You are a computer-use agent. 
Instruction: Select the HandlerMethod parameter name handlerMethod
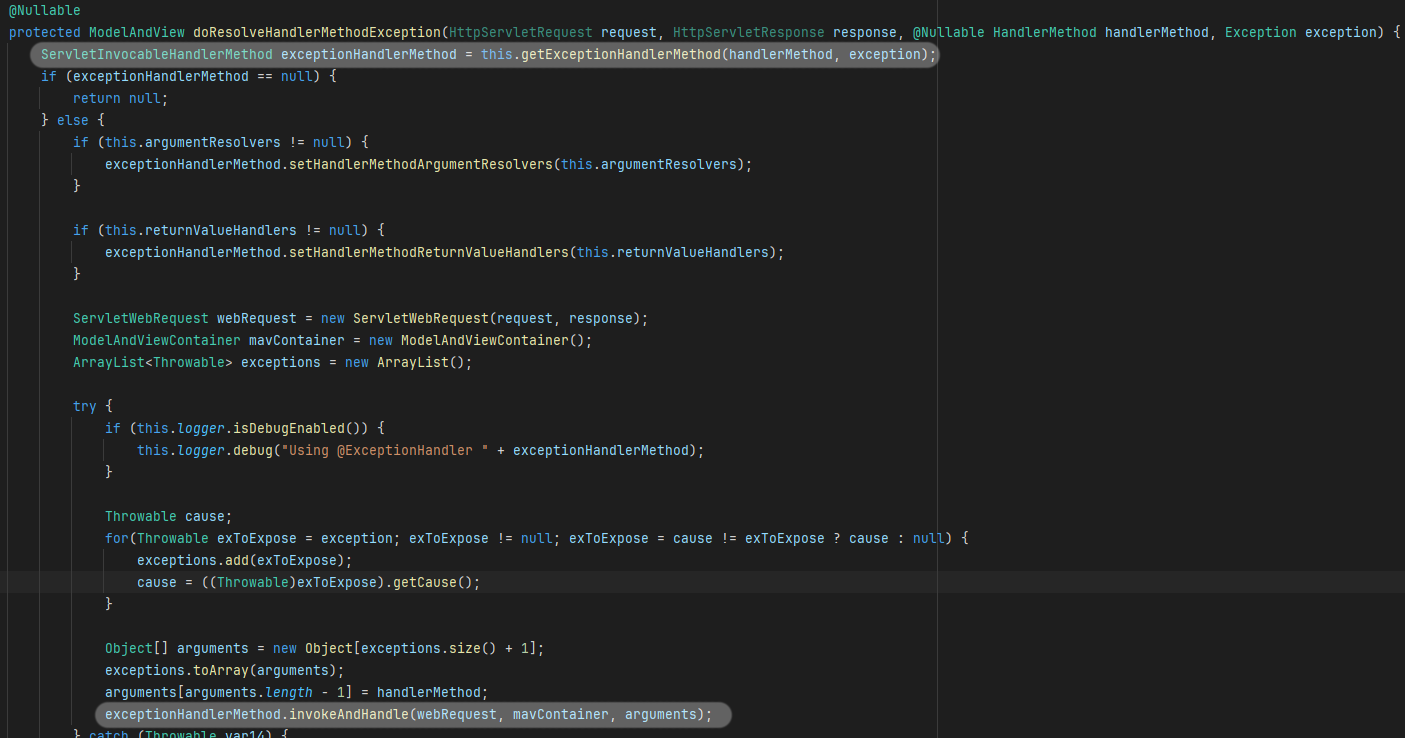[1155, 32]
